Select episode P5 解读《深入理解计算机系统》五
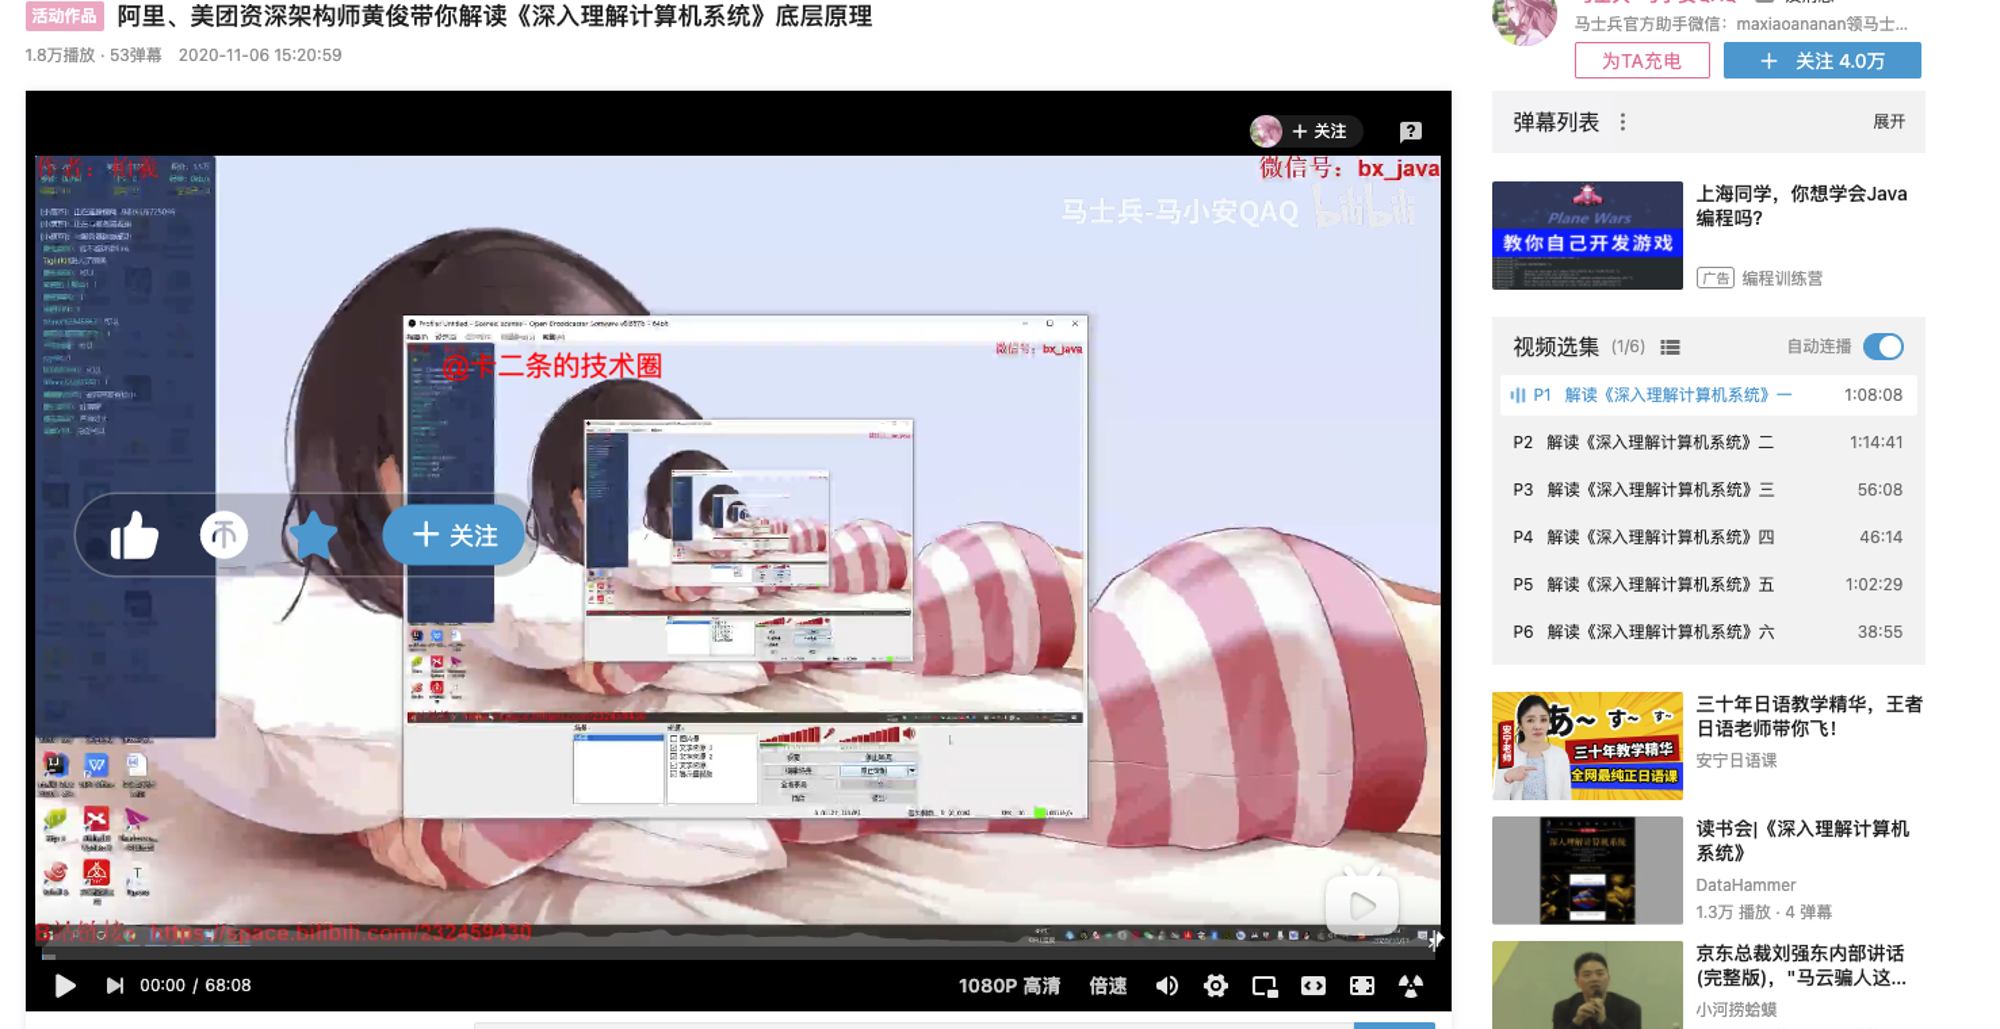The width and height of the screenshot is (2000, 1029). pos(1708,584)
